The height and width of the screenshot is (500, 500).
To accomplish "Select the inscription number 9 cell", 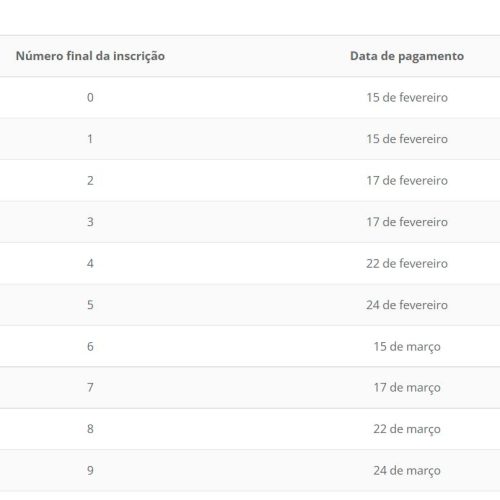I will (x=90, y=470).
